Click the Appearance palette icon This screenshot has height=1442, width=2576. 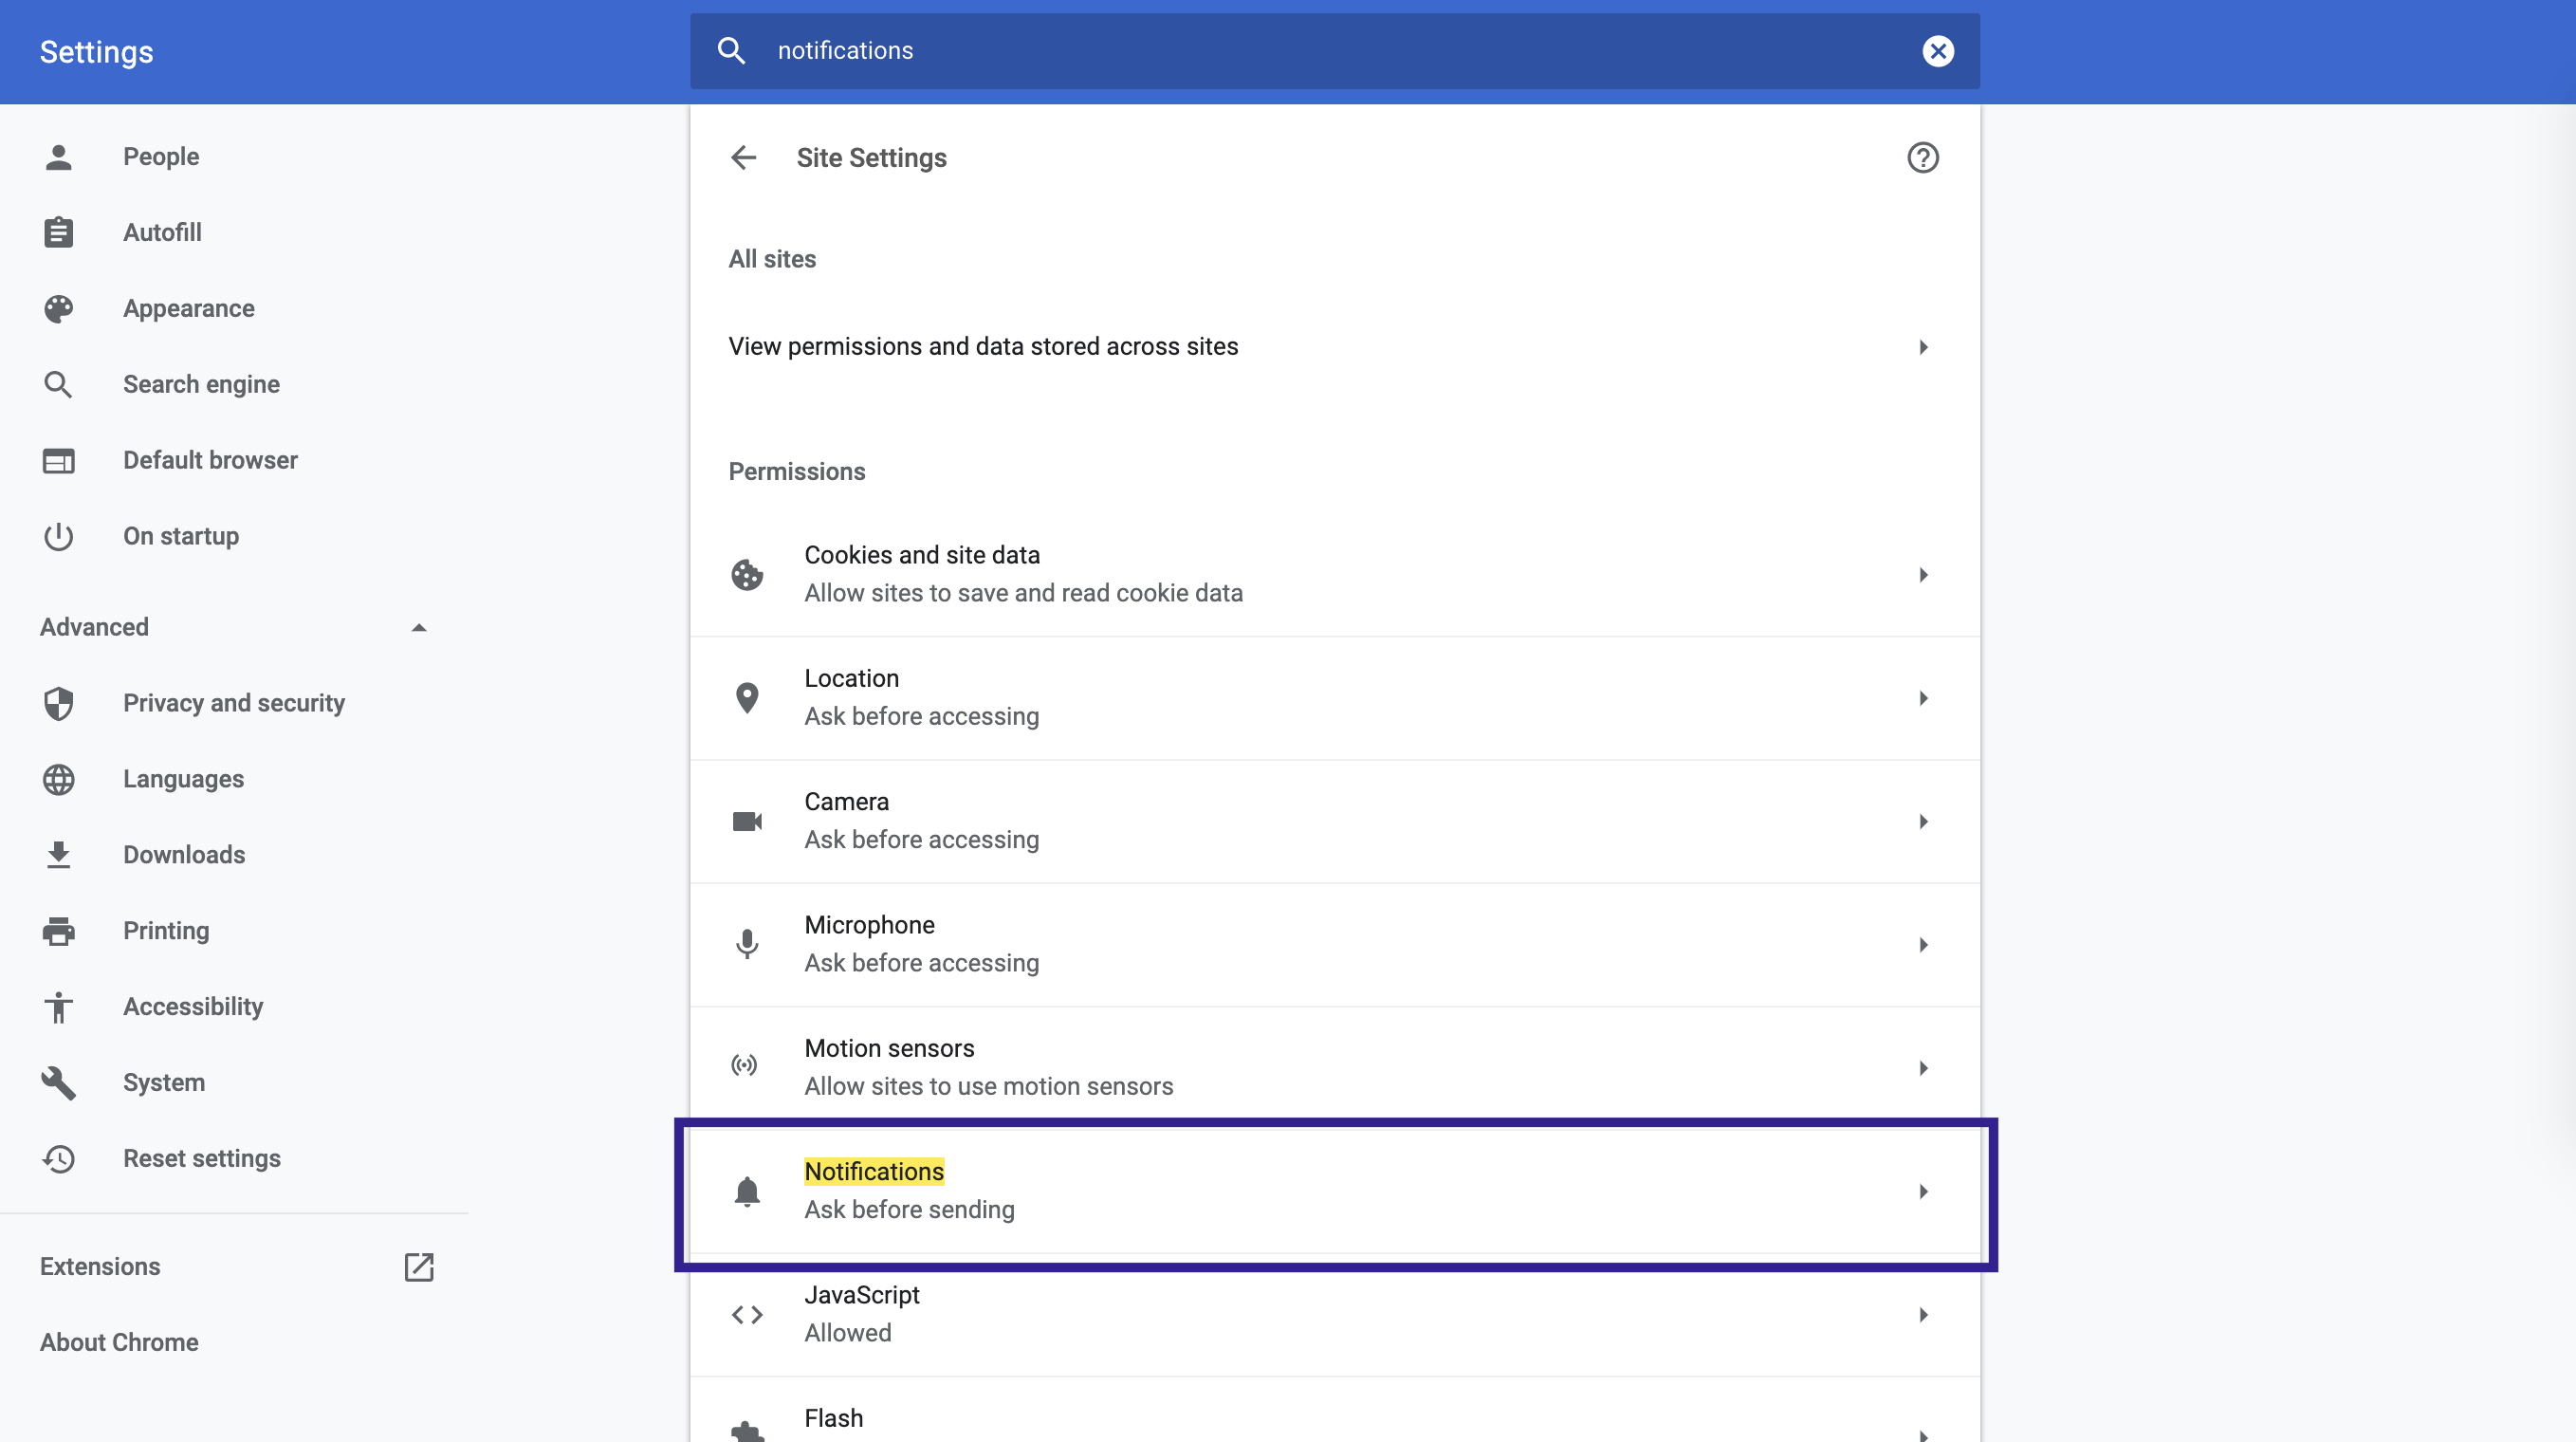pyautogui.click(x=58, y=309)
